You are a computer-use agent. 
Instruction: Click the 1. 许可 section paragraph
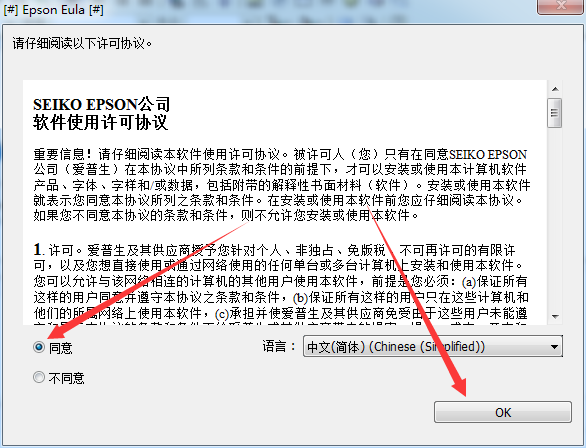coord(281,283)
